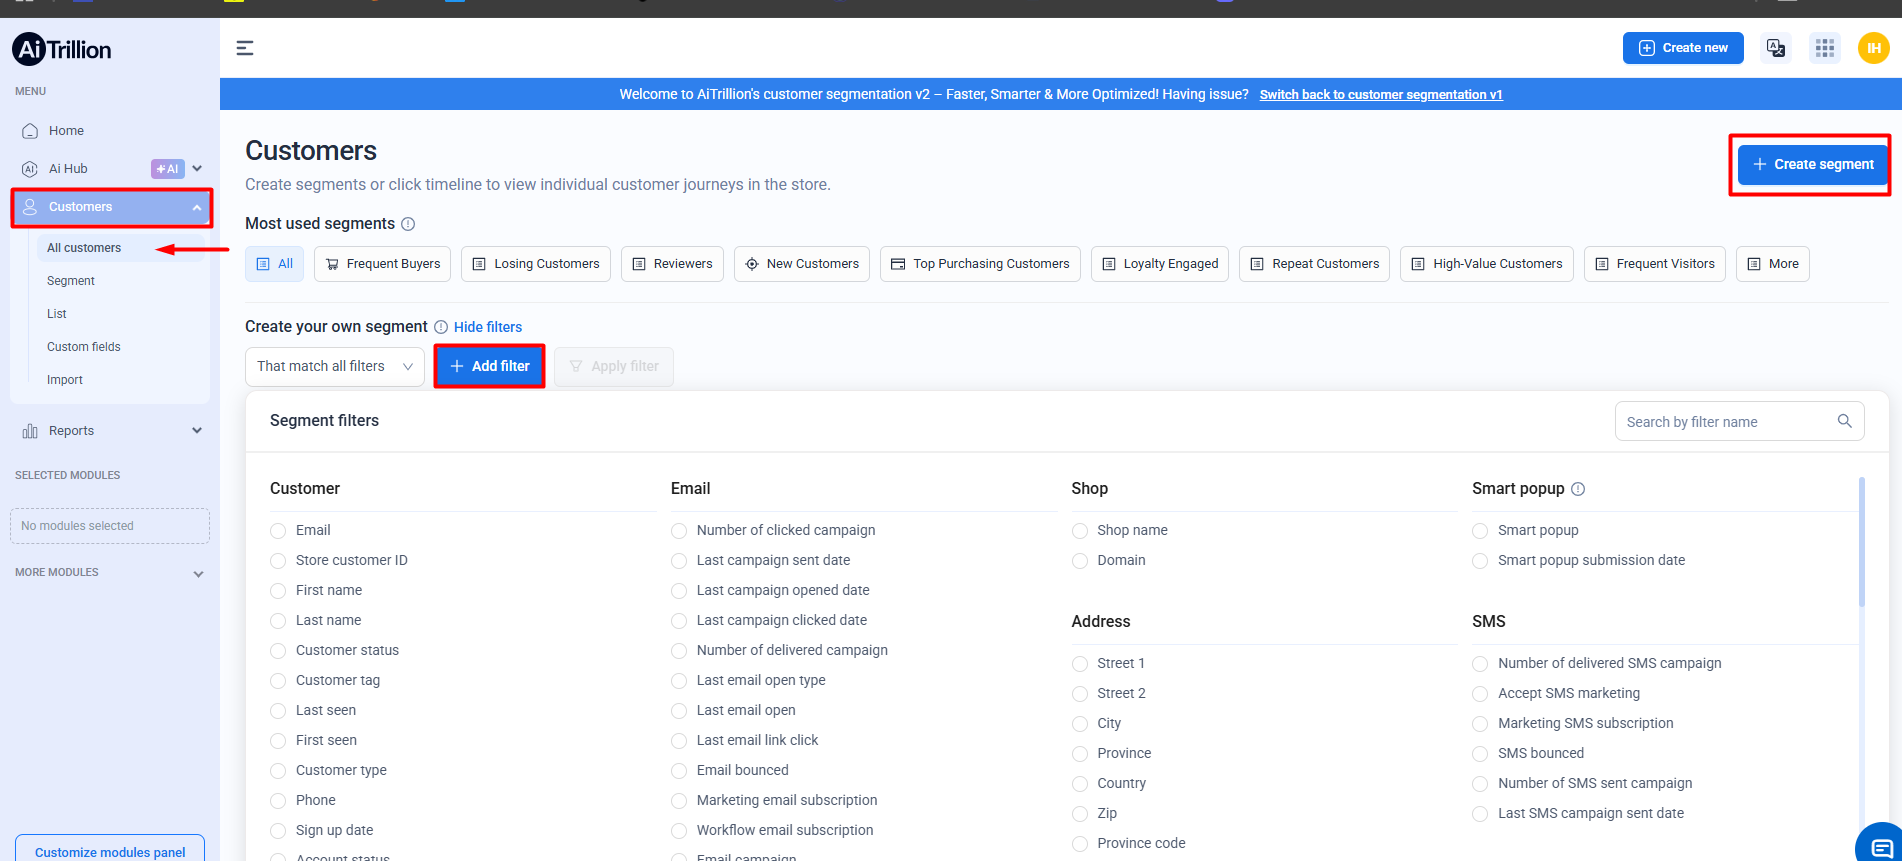Choose the Country address filter option
1902x861 pixels.
coord(1080,784)
